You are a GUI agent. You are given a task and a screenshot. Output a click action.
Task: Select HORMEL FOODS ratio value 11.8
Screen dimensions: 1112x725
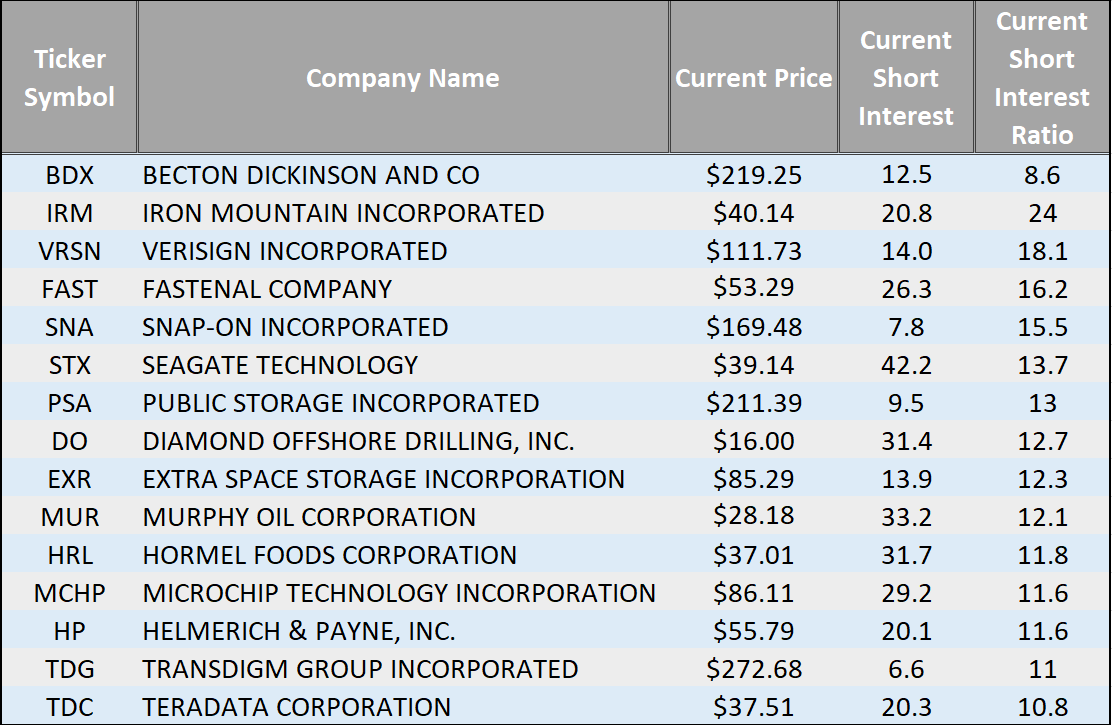[1042, 555]
